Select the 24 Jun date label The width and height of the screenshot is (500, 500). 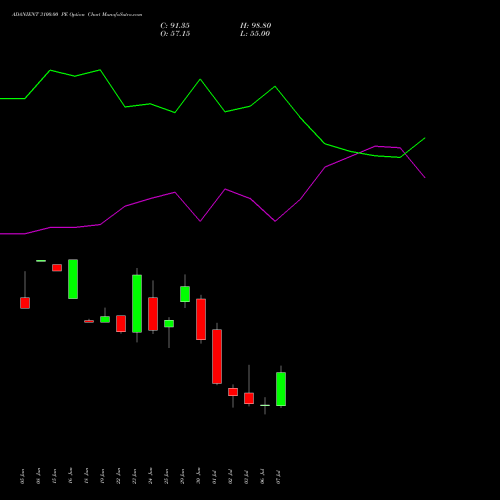pos(150,476)
